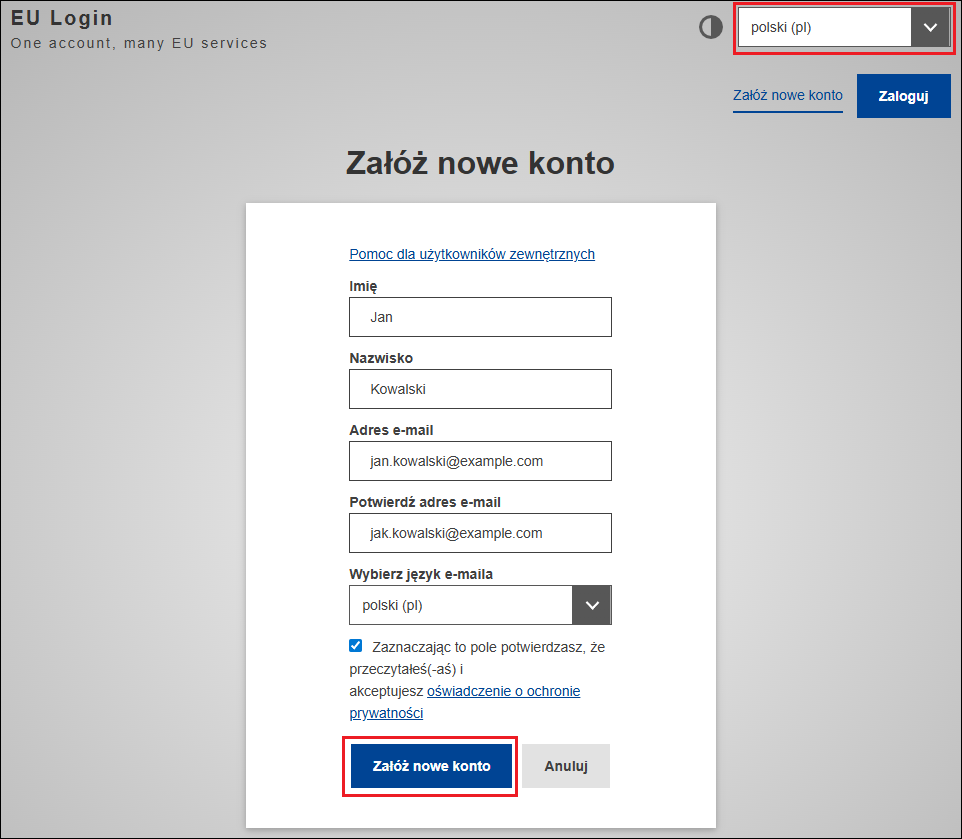Toggle the high-contrast display mode icon
The width and height of the screenshot is (962, 839).
(710, 27)
